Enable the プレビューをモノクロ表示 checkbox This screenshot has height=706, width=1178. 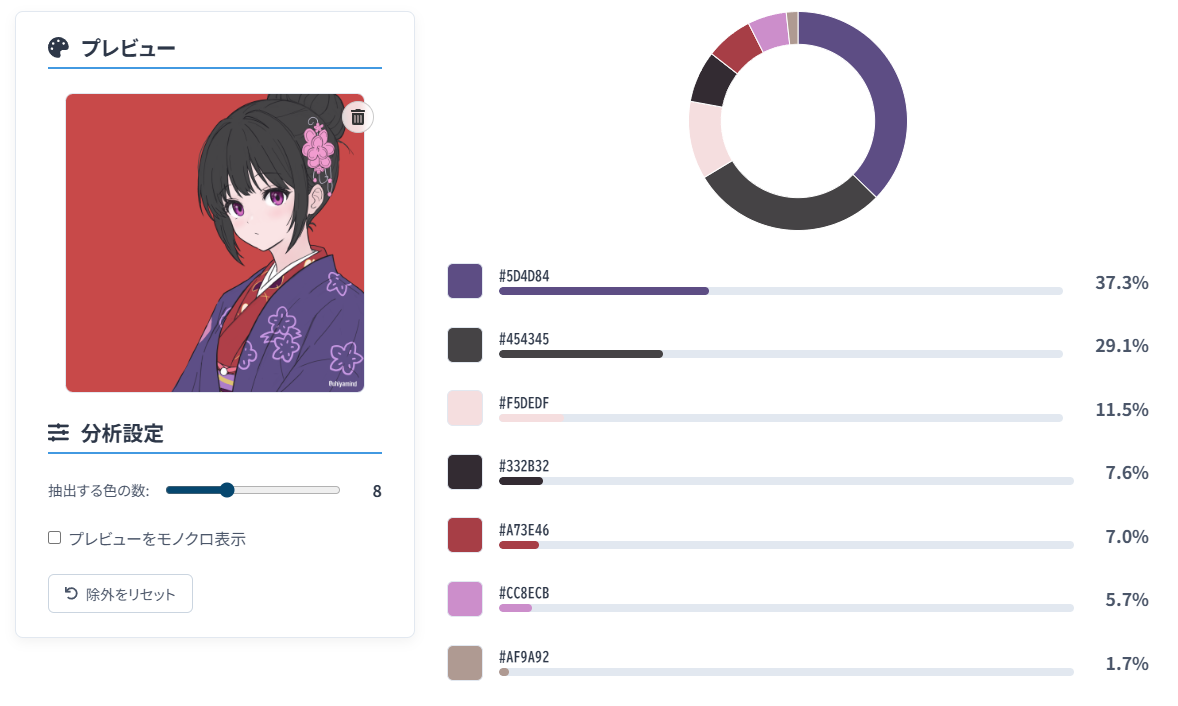[55, 538]
